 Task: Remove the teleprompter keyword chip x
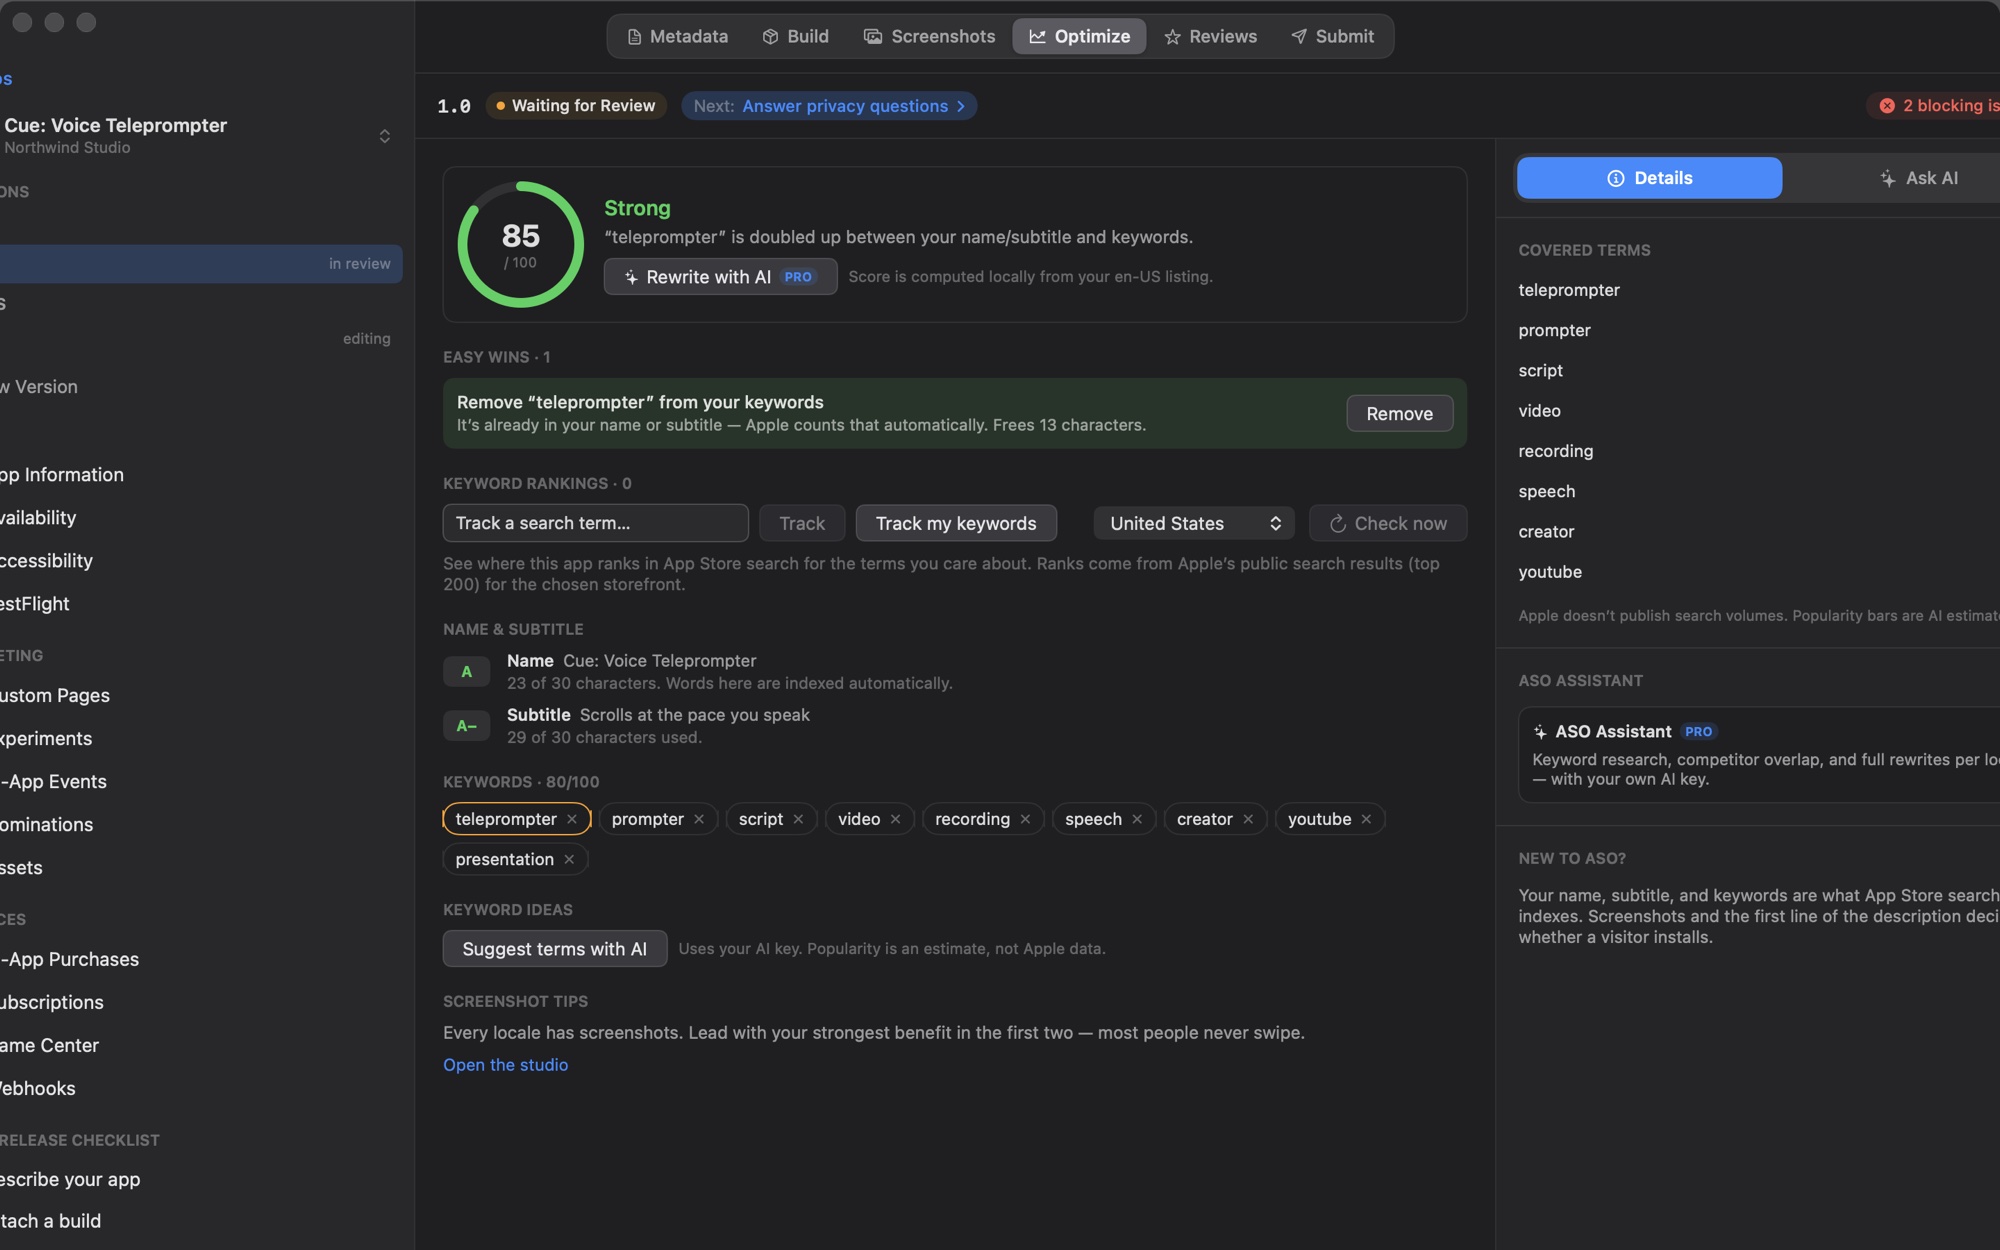point(572,819)
